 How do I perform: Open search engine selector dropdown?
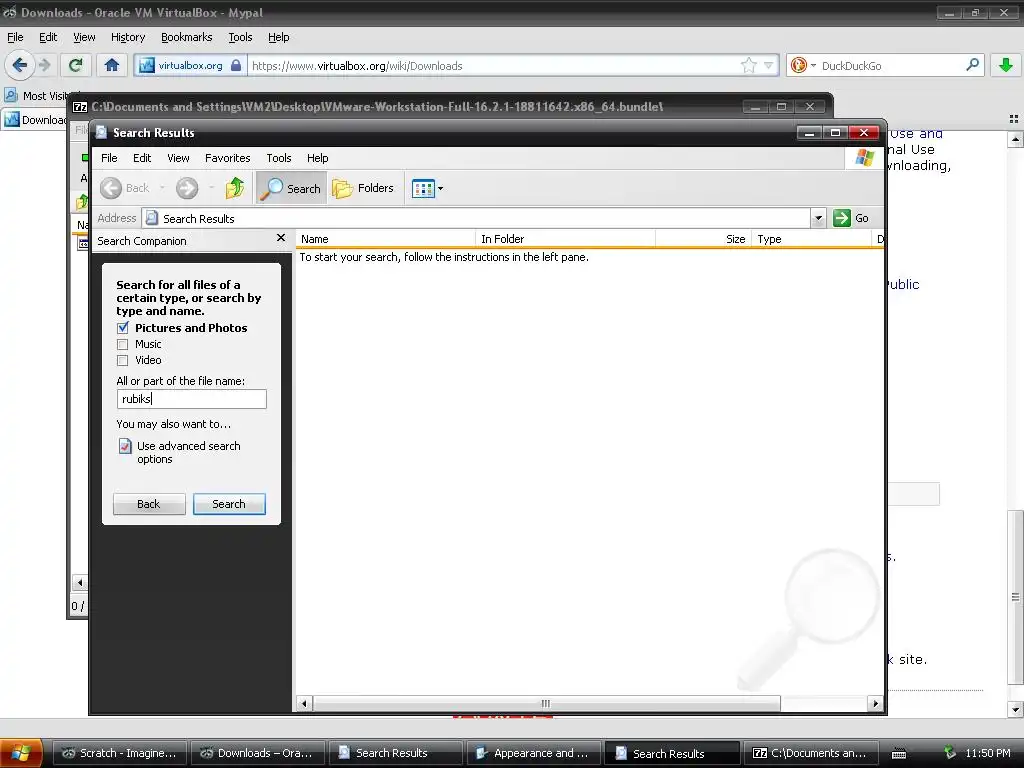point(813,65)
